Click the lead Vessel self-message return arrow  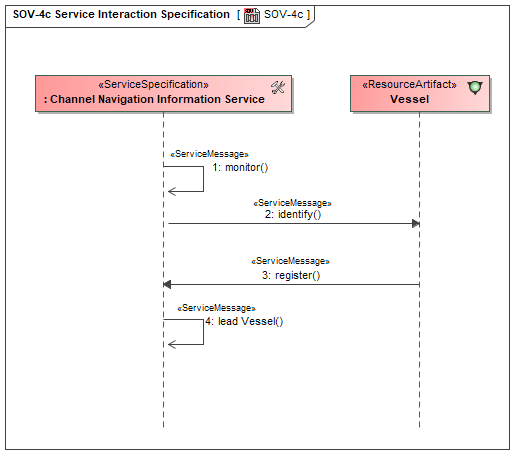point(172,344)
